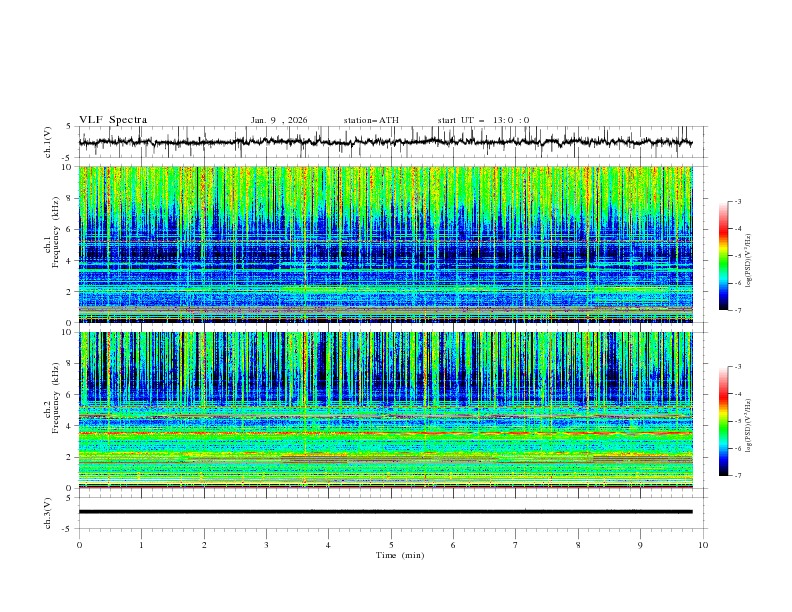This screenshot has height=612, width=792.
Task: Click time axis tick label "7"
Action: pos(516,545)
